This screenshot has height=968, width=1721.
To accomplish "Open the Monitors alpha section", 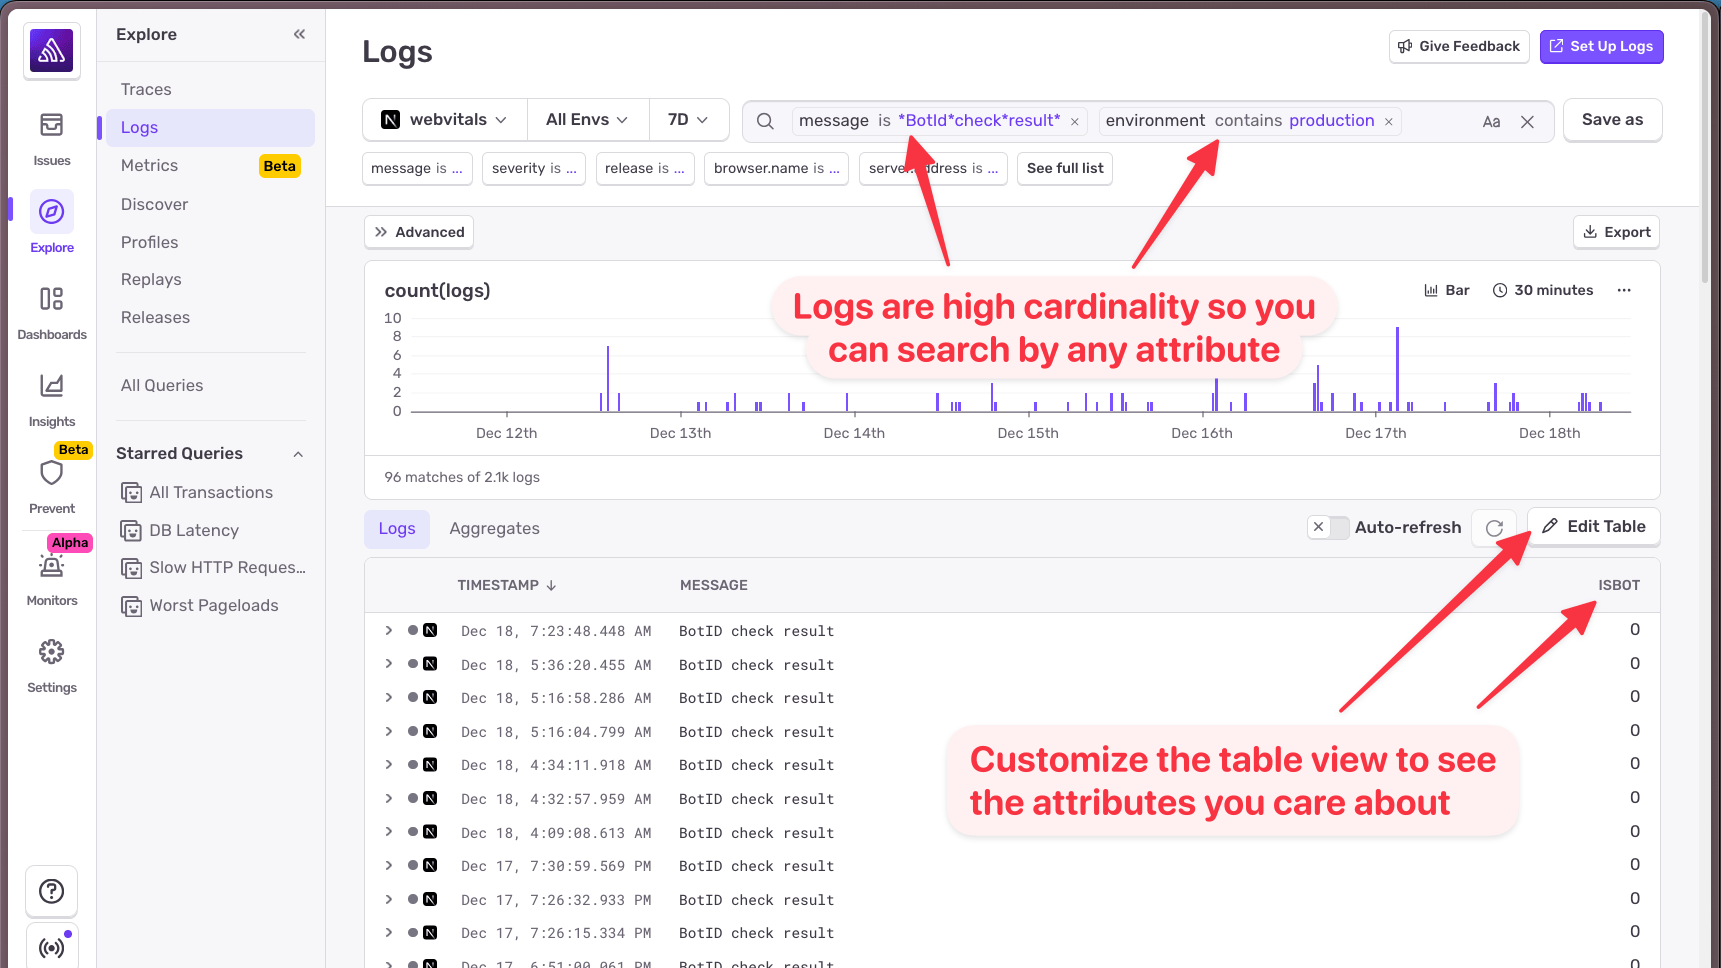I will pyautogui.click(x=51, y=566).
